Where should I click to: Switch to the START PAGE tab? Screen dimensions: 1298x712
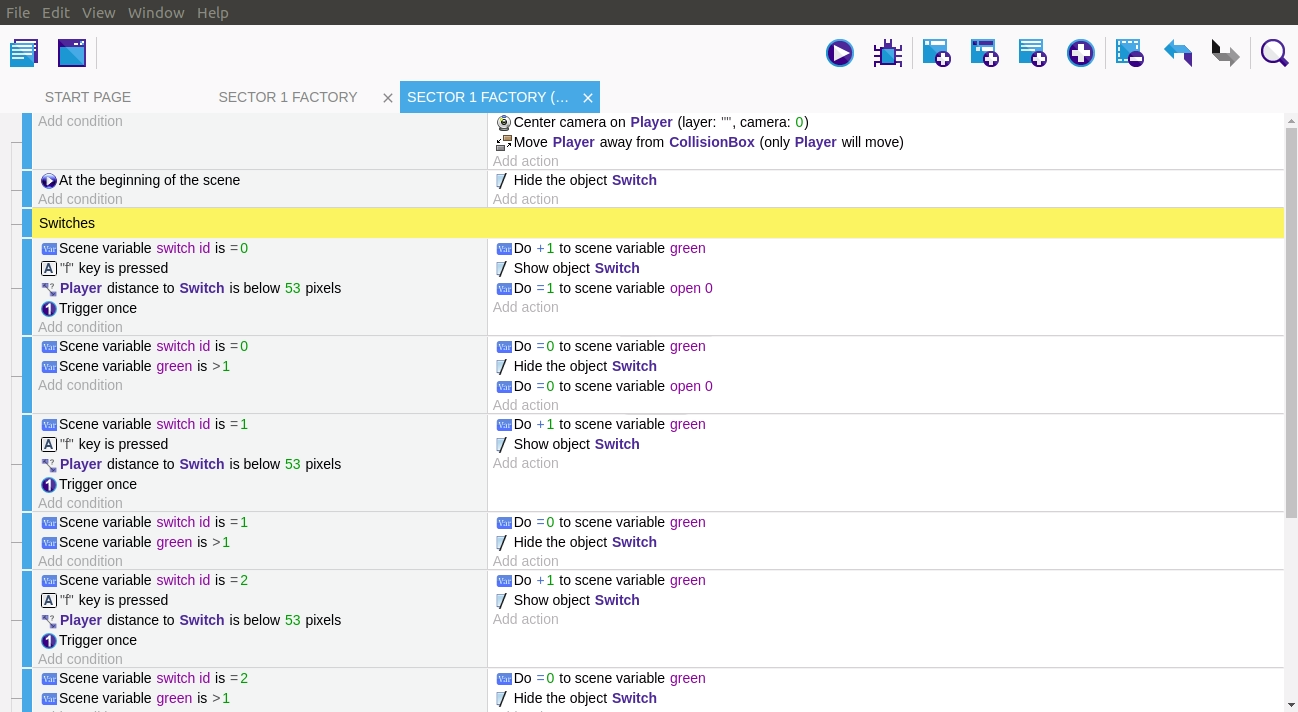pyautogui.click(x=88, y=97)
